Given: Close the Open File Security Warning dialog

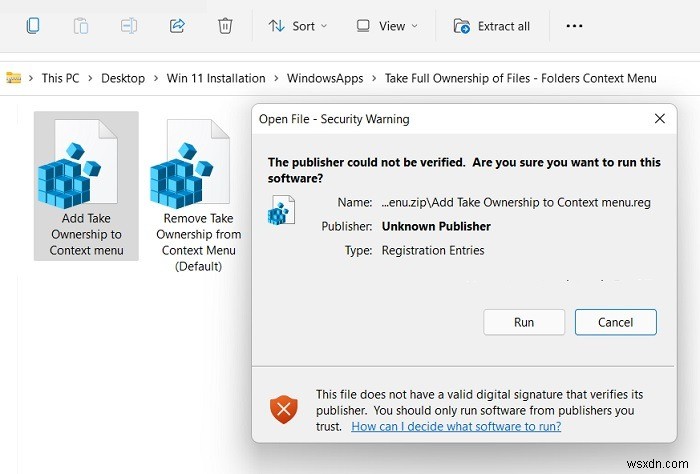Looking at the screenshot, I should [659, 119].
